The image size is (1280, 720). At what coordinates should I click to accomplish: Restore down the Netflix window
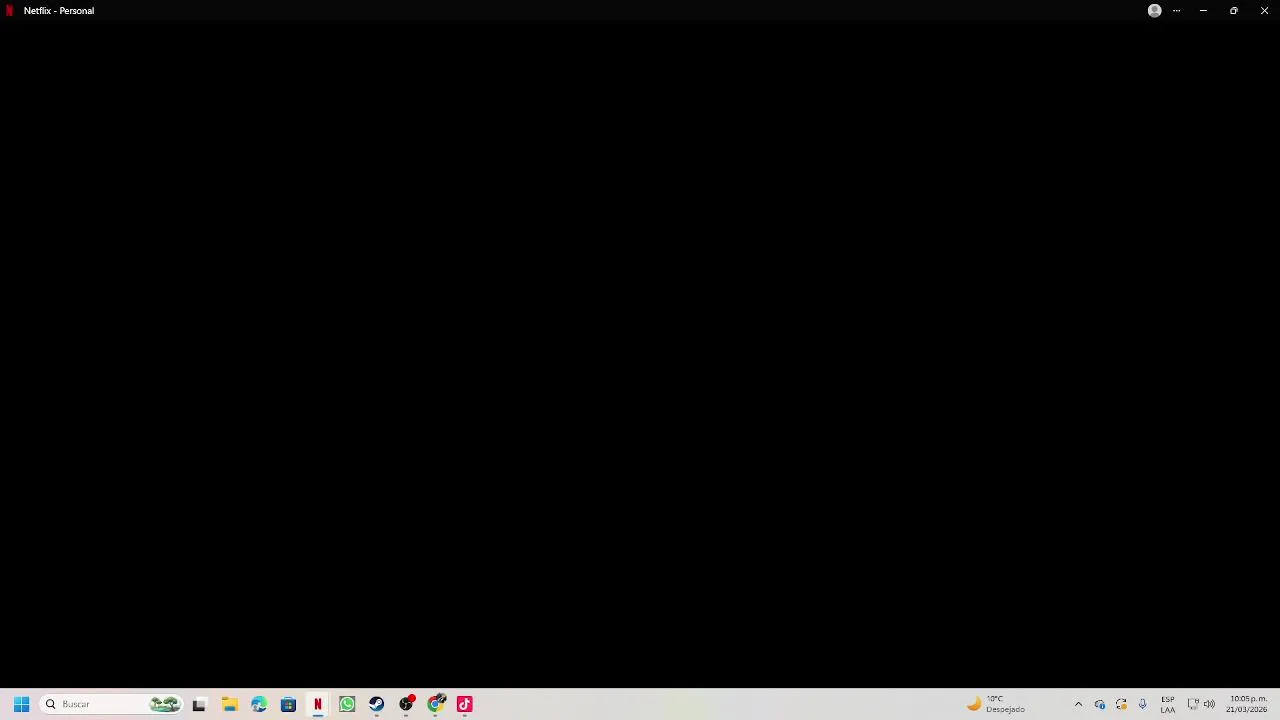1234,11
